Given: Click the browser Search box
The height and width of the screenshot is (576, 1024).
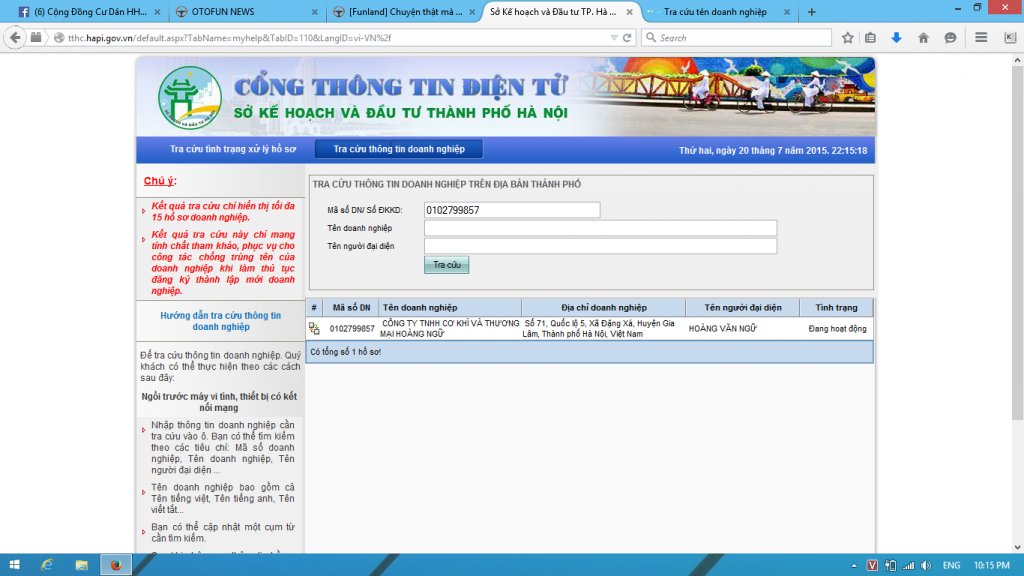Looking at the screenshot, I should pos(737,38).
